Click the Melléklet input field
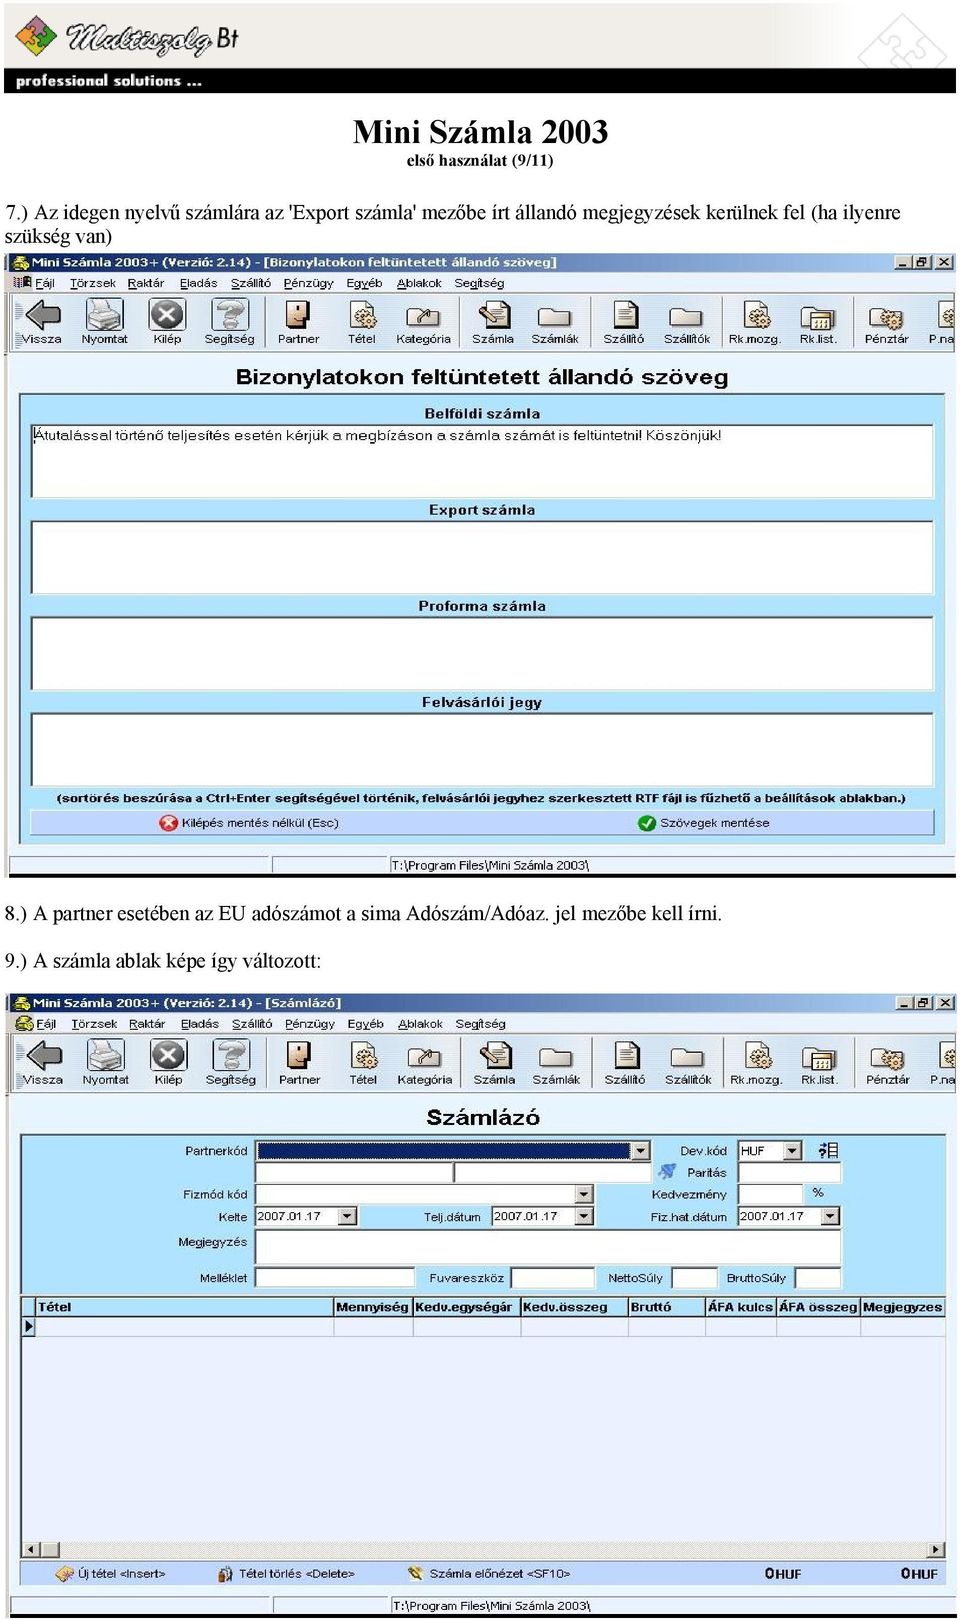The width and height of the screenshot is (960, 1620). (335, 1277)
